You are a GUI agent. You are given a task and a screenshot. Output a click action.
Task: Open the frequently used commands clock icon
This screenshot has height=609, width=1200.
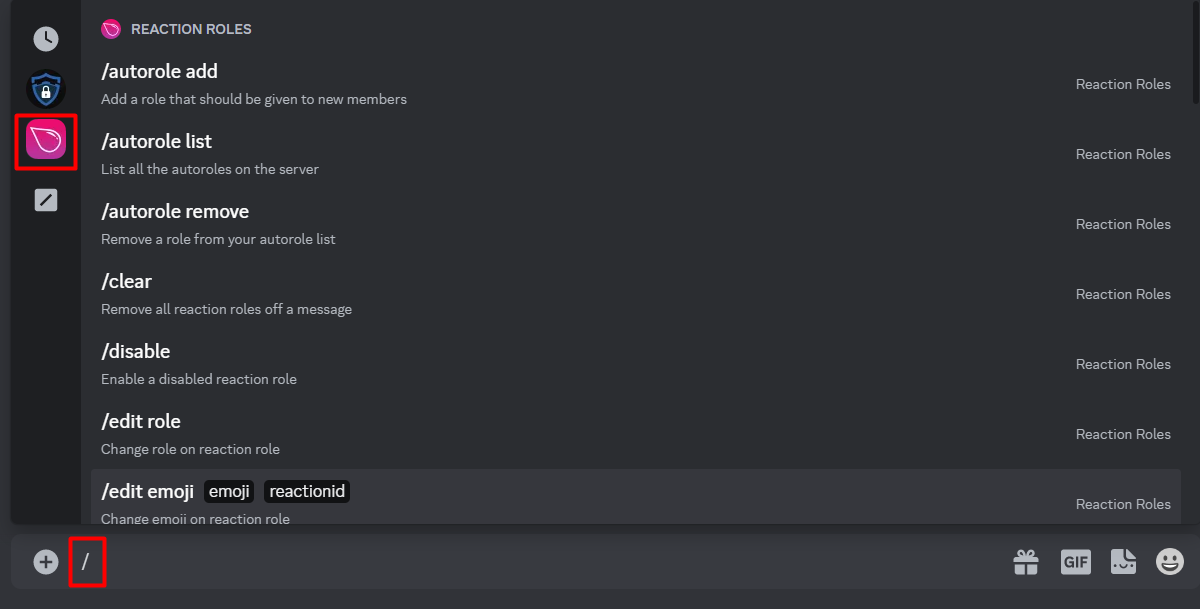(46, 39)
